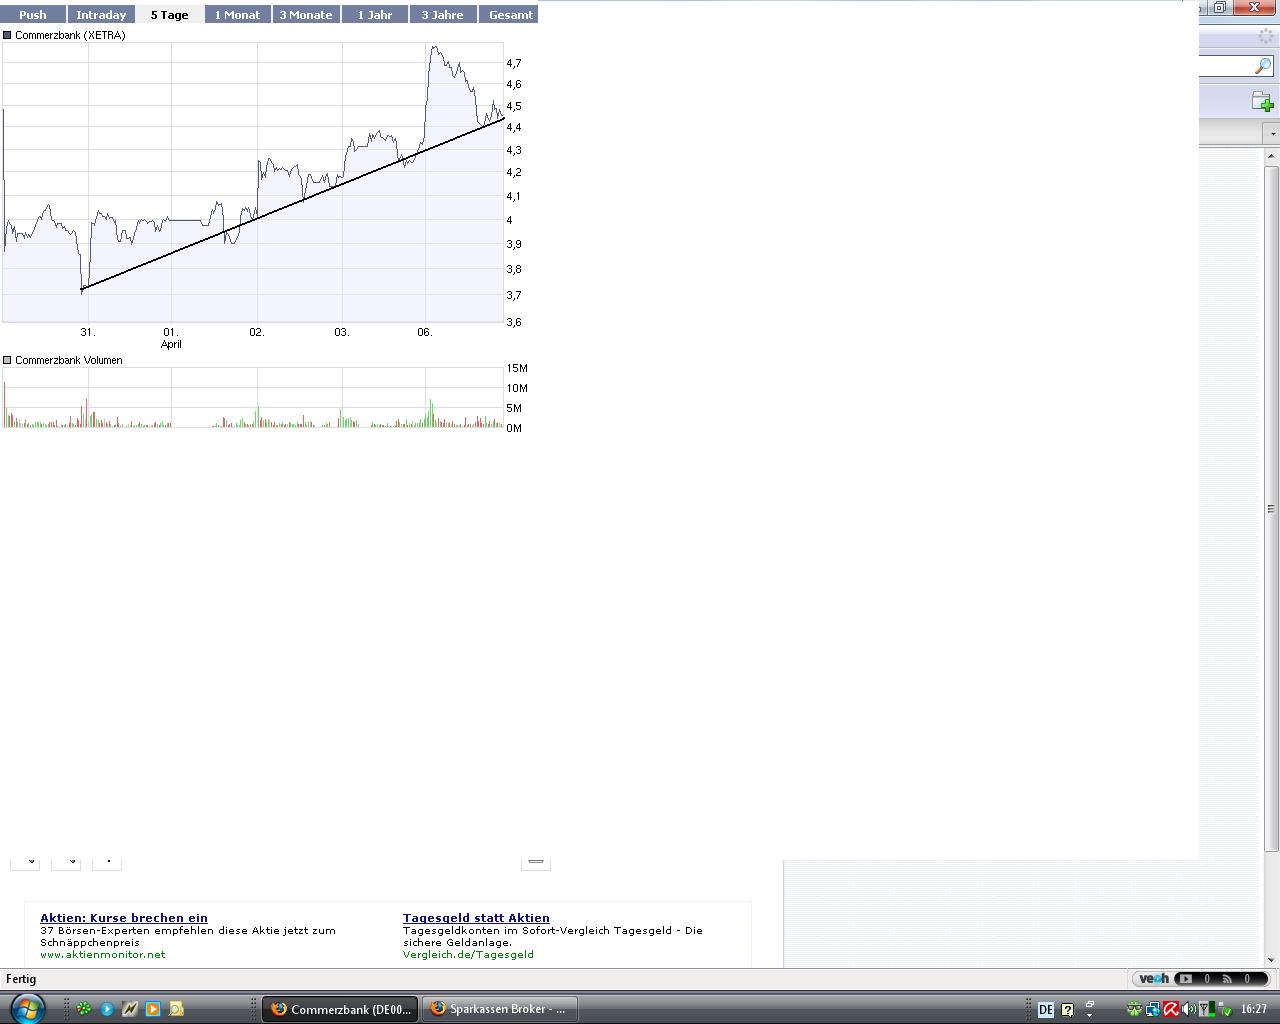This screenshot has width=1280, height=1024.
Task: Open 'Tagesgeld statt Aktien' ad link
Action: (x=476, y=918)
